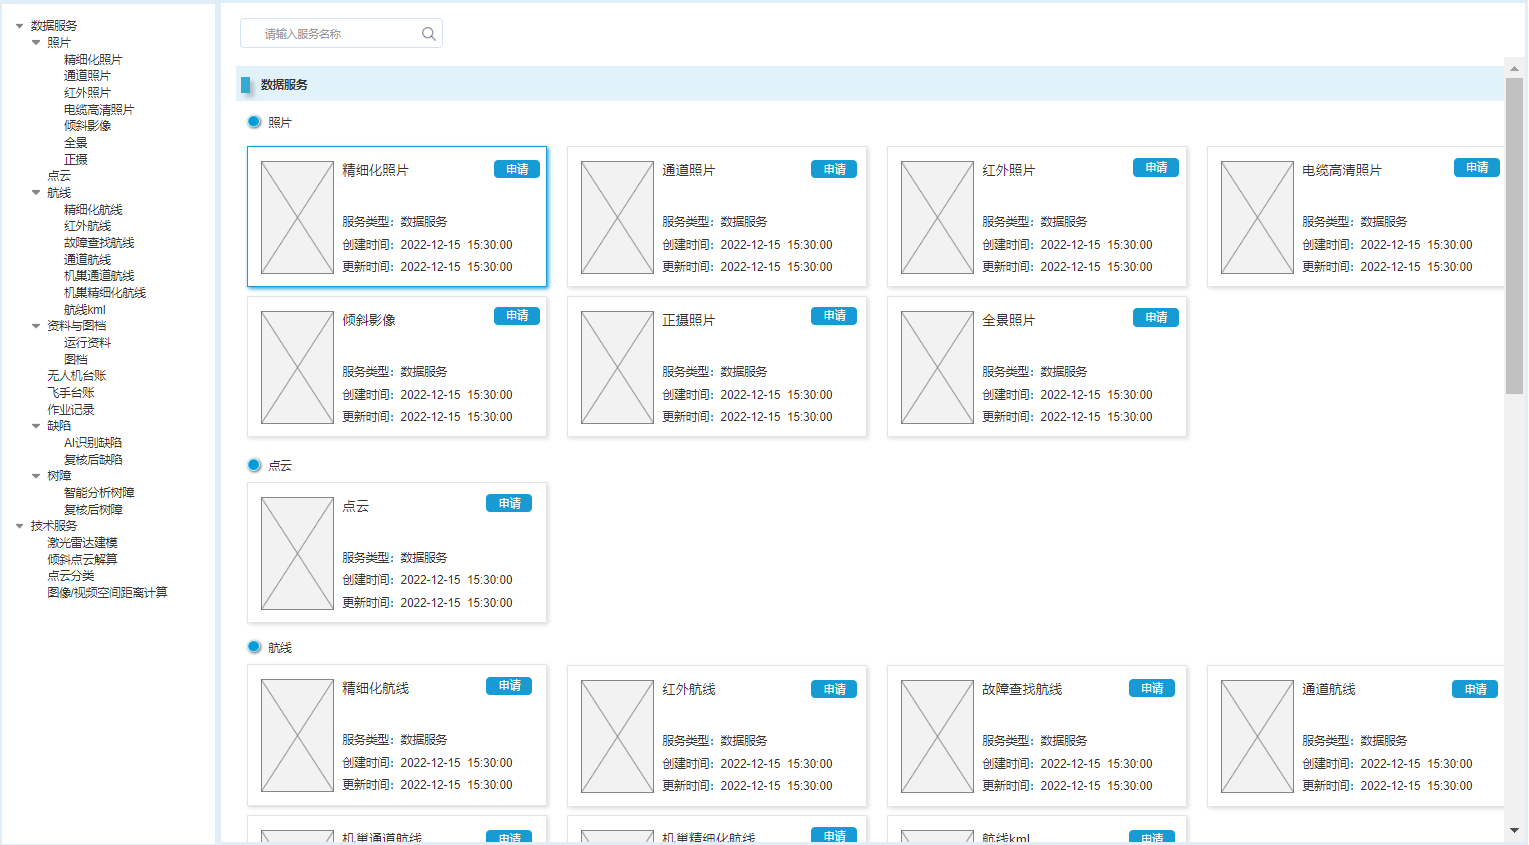Open the 全景照片 card thumbnail
Image resolution: width=1529 pixels, height=845 pixels.
click(x=937, y=368)
